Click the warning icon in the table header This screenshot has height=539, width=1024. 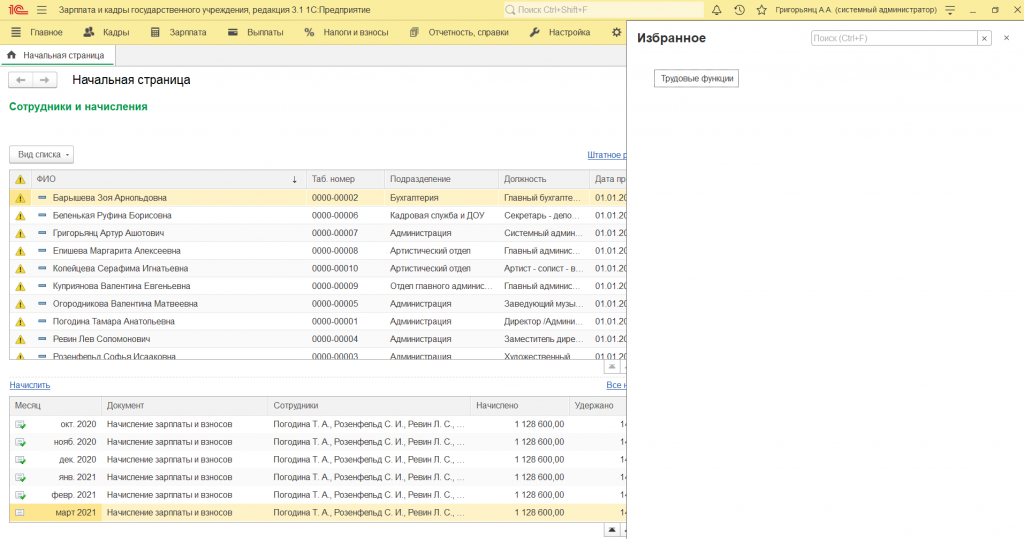tap(20, 179)
